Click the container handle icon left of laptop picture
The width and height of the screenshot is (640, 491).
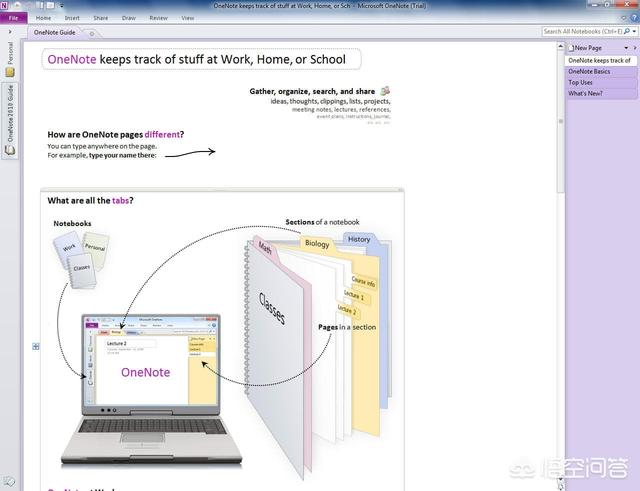[36, 347]
